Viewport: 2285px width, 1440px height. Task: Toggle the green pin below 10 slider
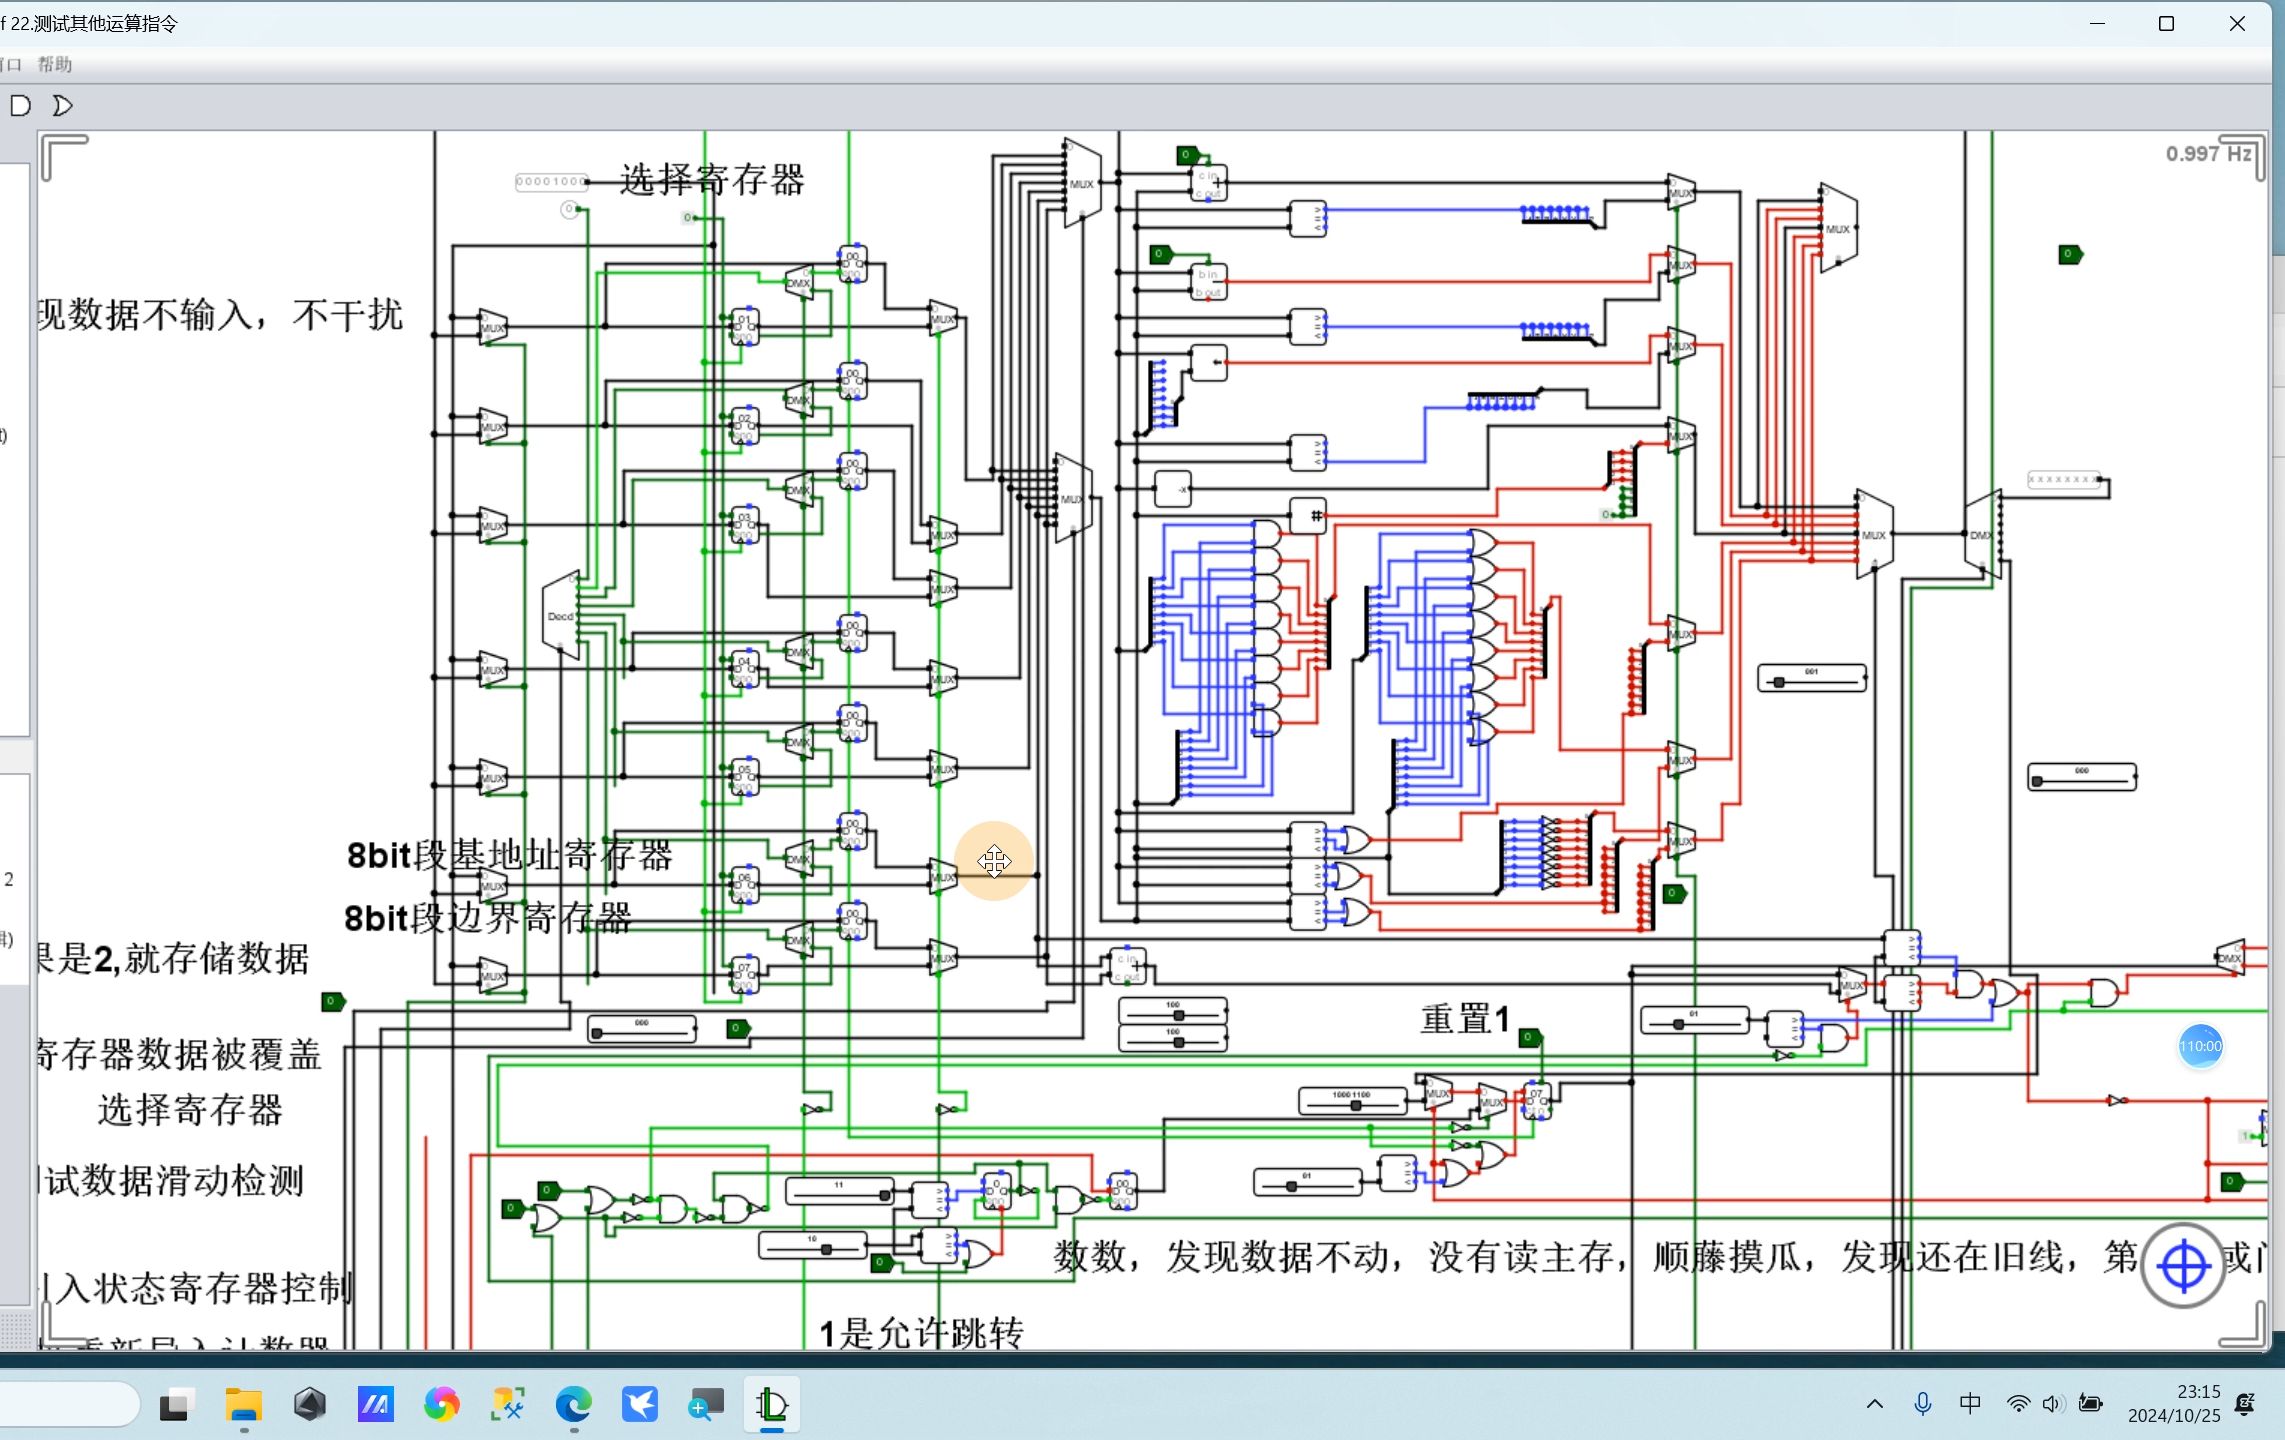click(x=881, y=1262)
